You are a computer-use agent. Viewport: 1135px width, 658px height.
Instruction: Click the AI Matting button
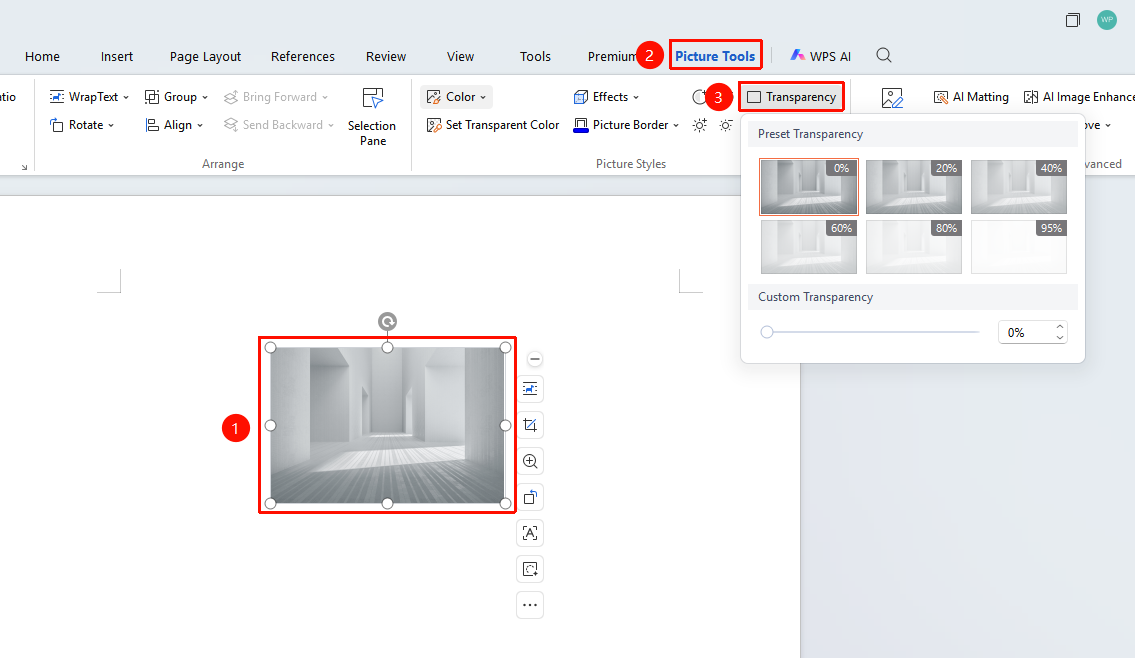pos(971,97)
